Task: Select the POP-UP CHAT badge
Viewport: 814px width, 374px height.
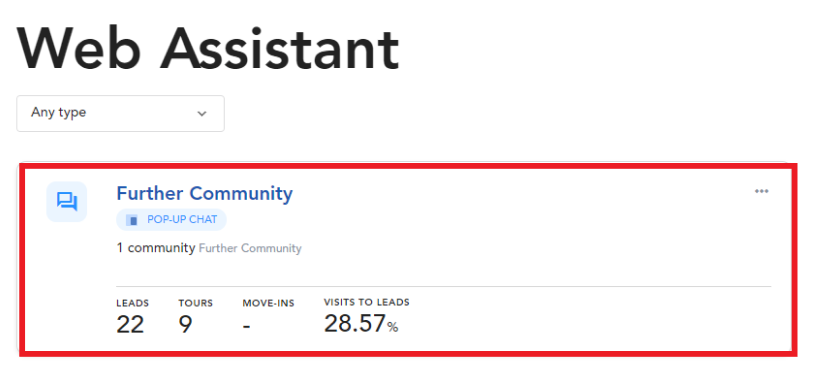Action: pyautogui.click(x=171, y=220)
